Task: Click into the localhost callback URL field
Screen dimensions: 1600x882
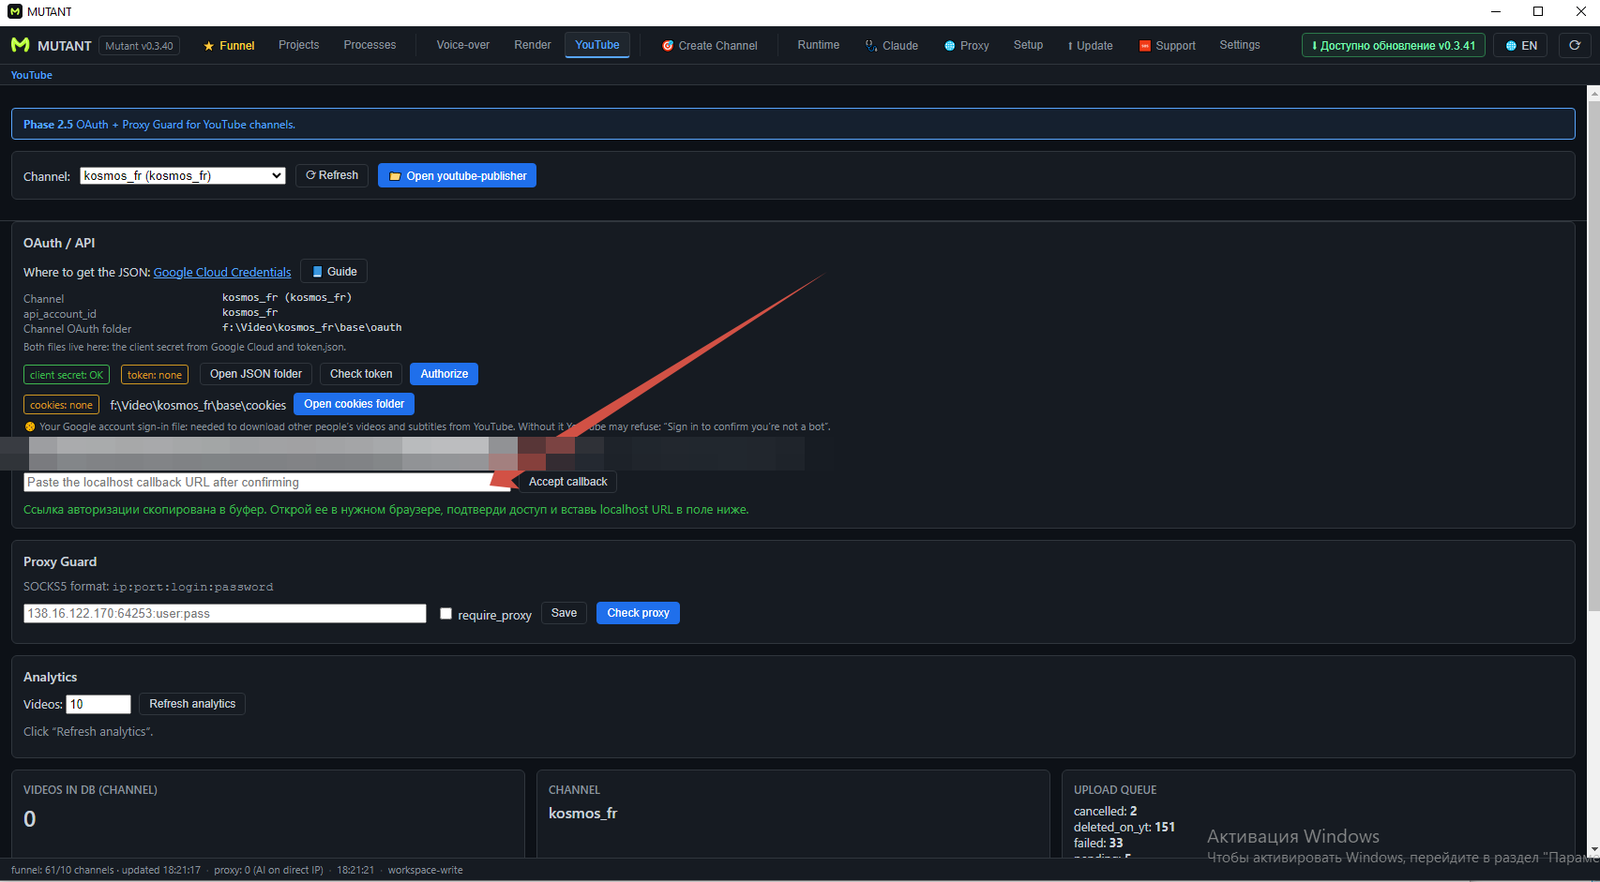Action: [x=267, y=482]
